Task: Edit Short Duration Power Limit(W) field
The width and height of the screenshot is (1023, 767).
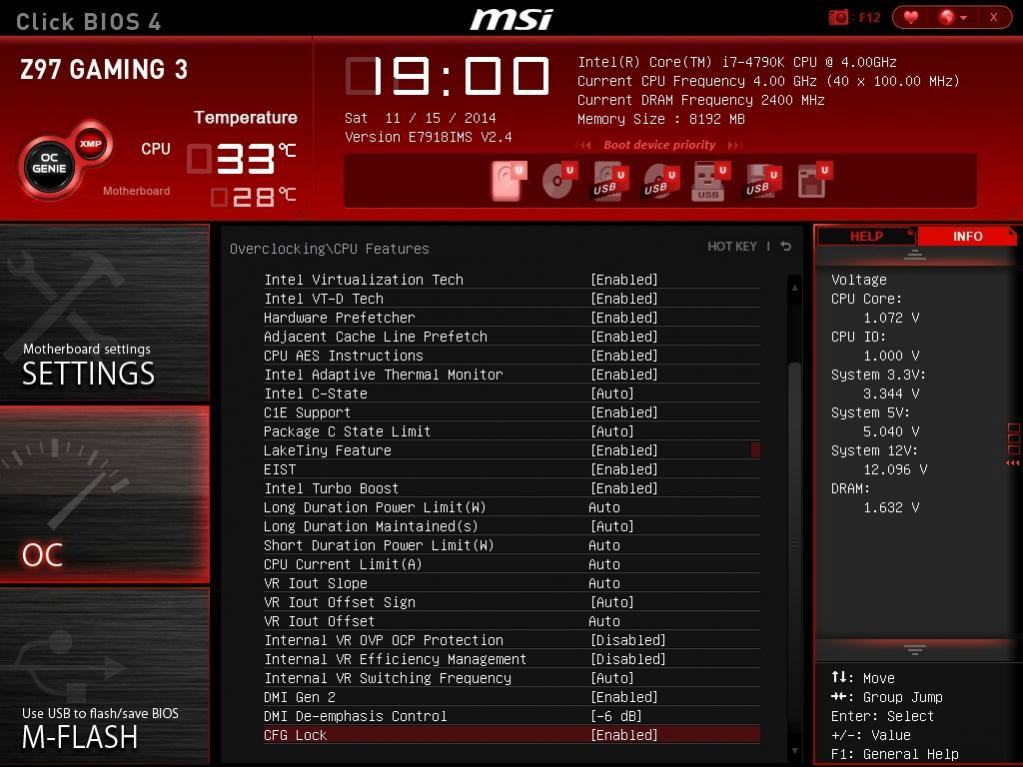Action: 604,545
